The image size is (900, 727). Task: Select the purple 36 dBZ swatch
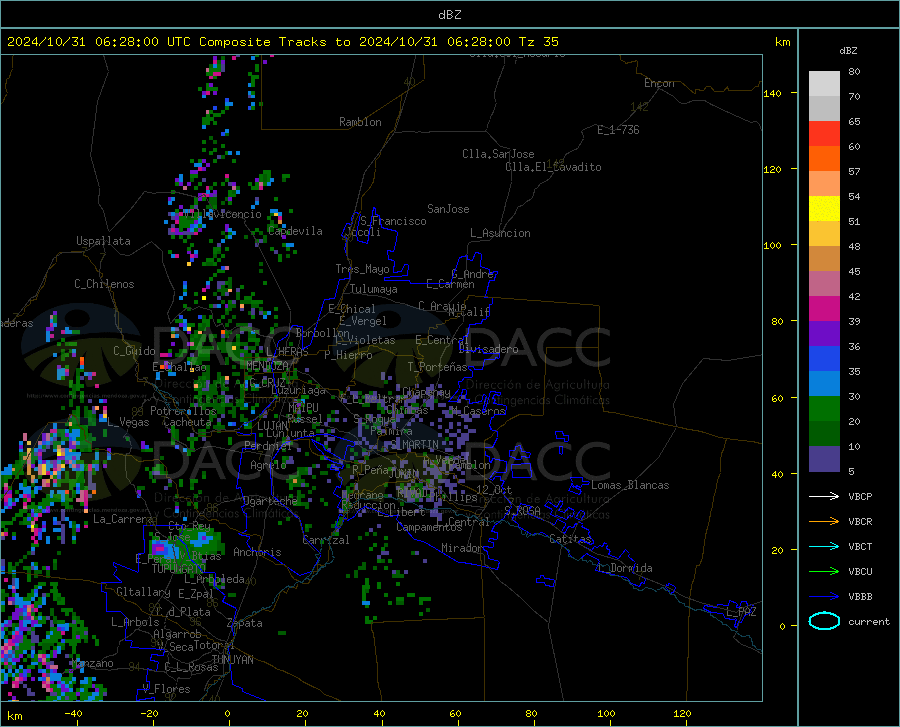point(824,334)
